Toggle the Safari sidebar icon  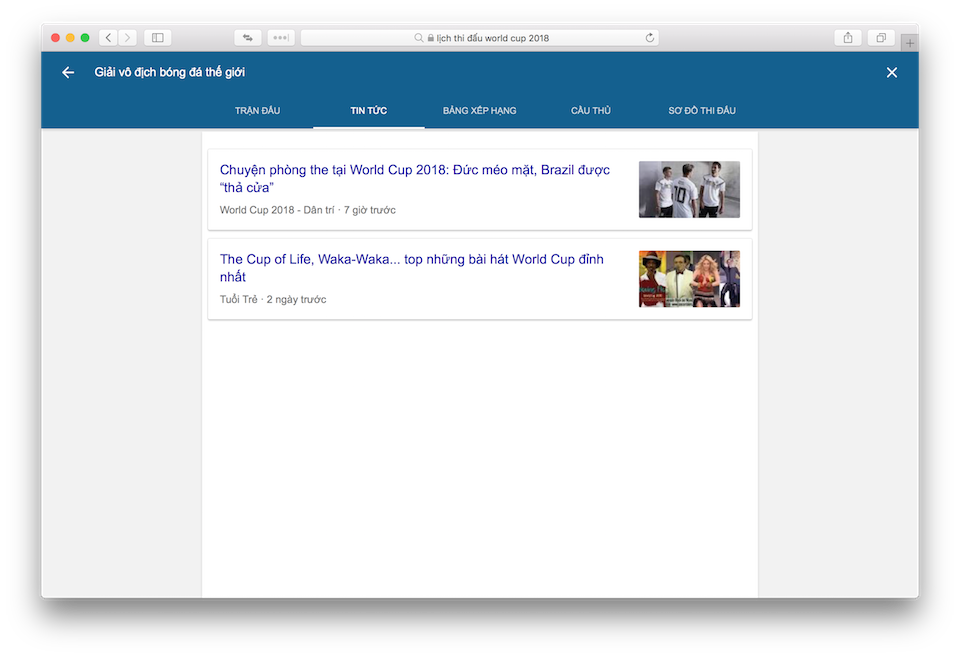coord(157,38)
